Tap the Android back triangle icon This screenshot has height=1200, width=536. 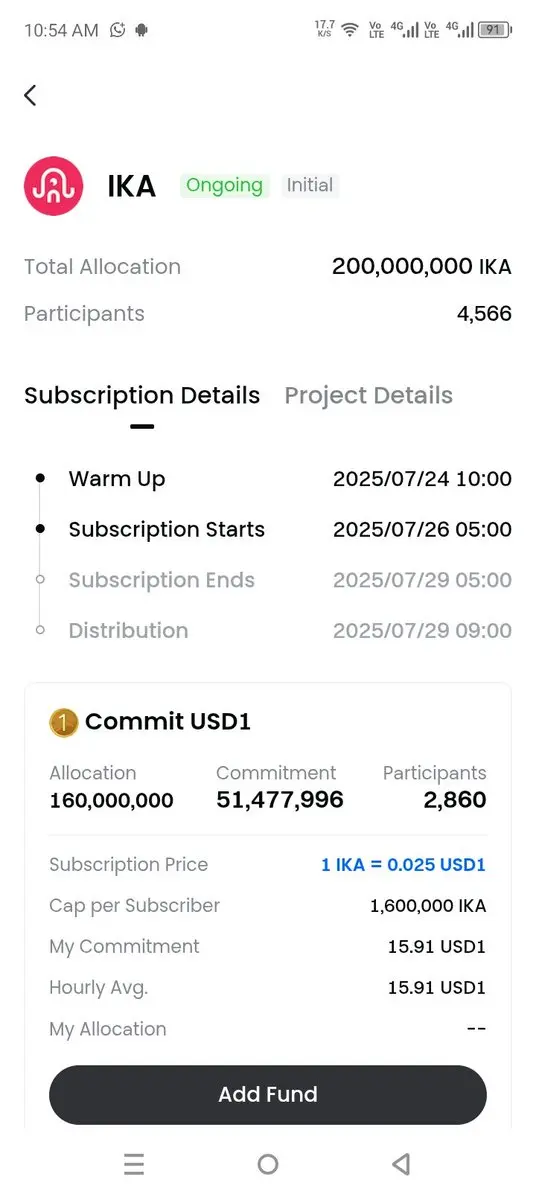click(x=401, y=1164)
